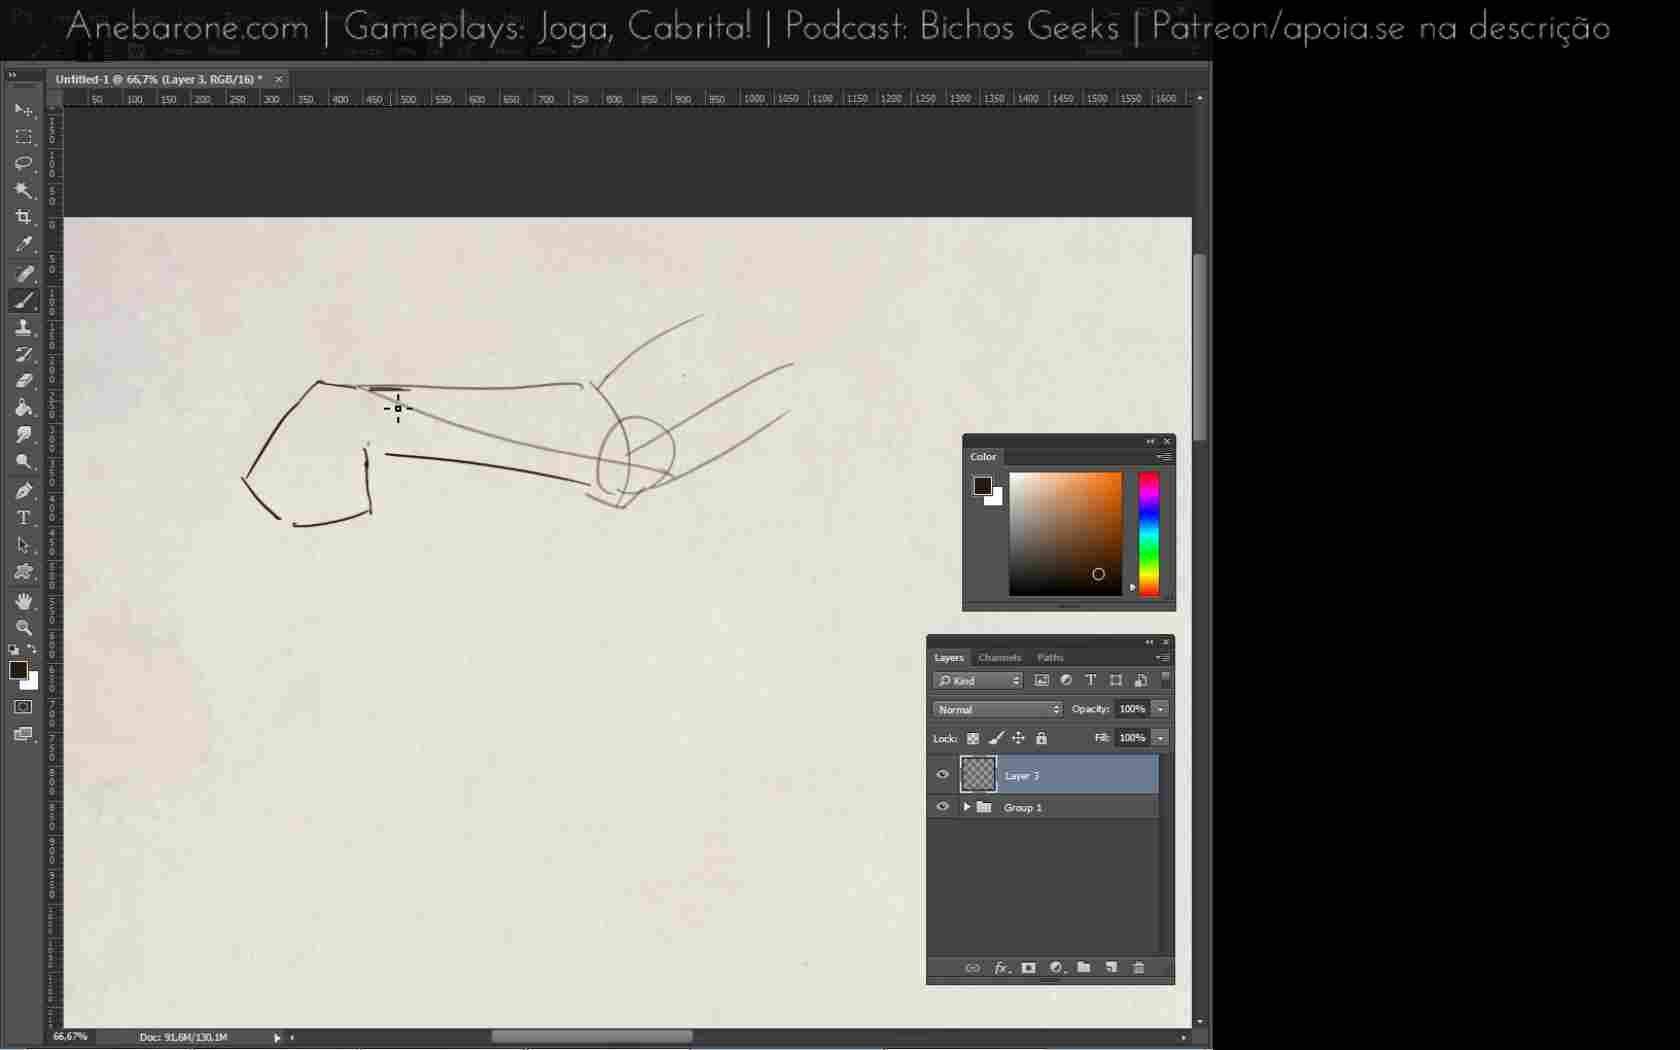
Task: Open Color panel options menu
Action: tap(1163, 456)
